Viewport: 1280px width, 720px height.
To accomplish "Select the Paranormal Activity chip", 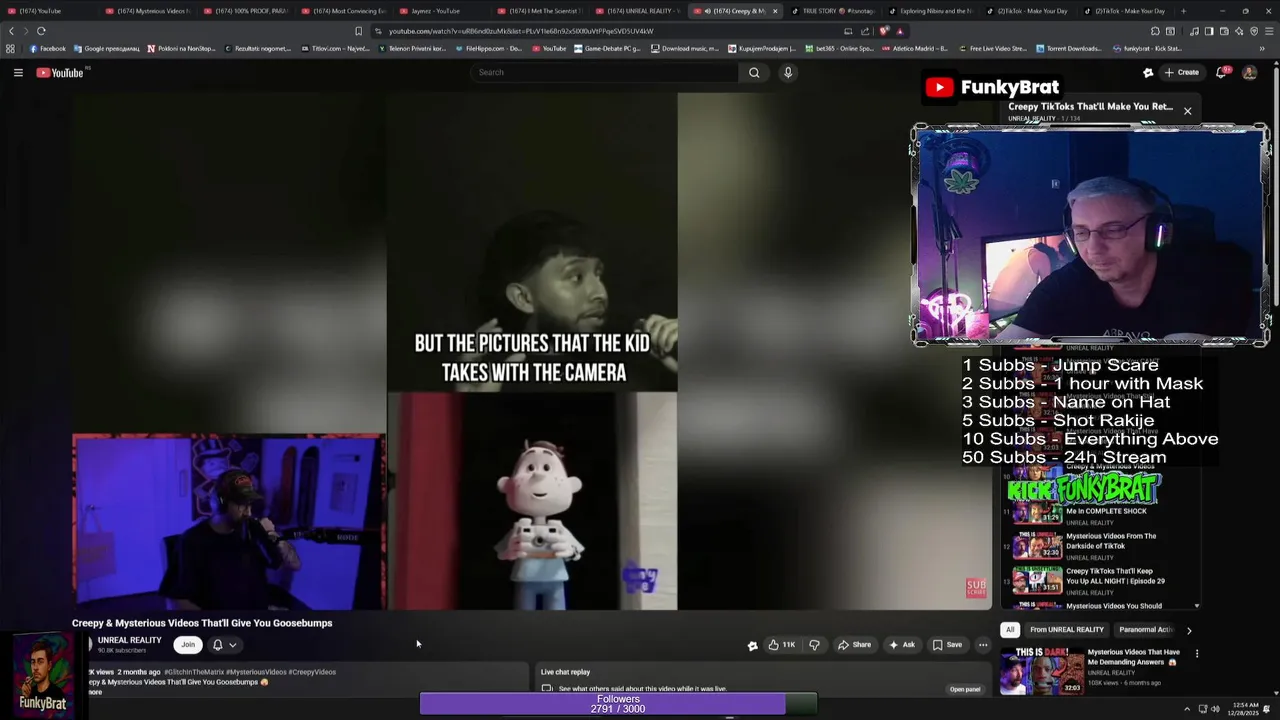I will (1145, 630).
